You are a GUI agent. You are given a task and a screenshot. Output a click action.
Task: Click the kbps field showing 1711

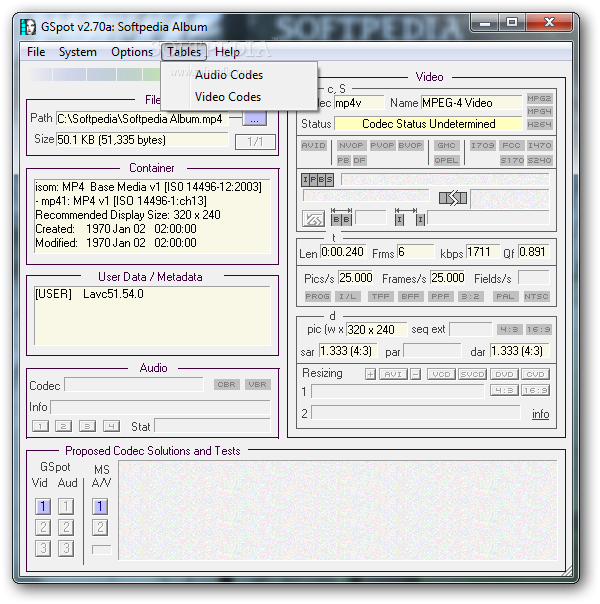[x=483, y=252]
